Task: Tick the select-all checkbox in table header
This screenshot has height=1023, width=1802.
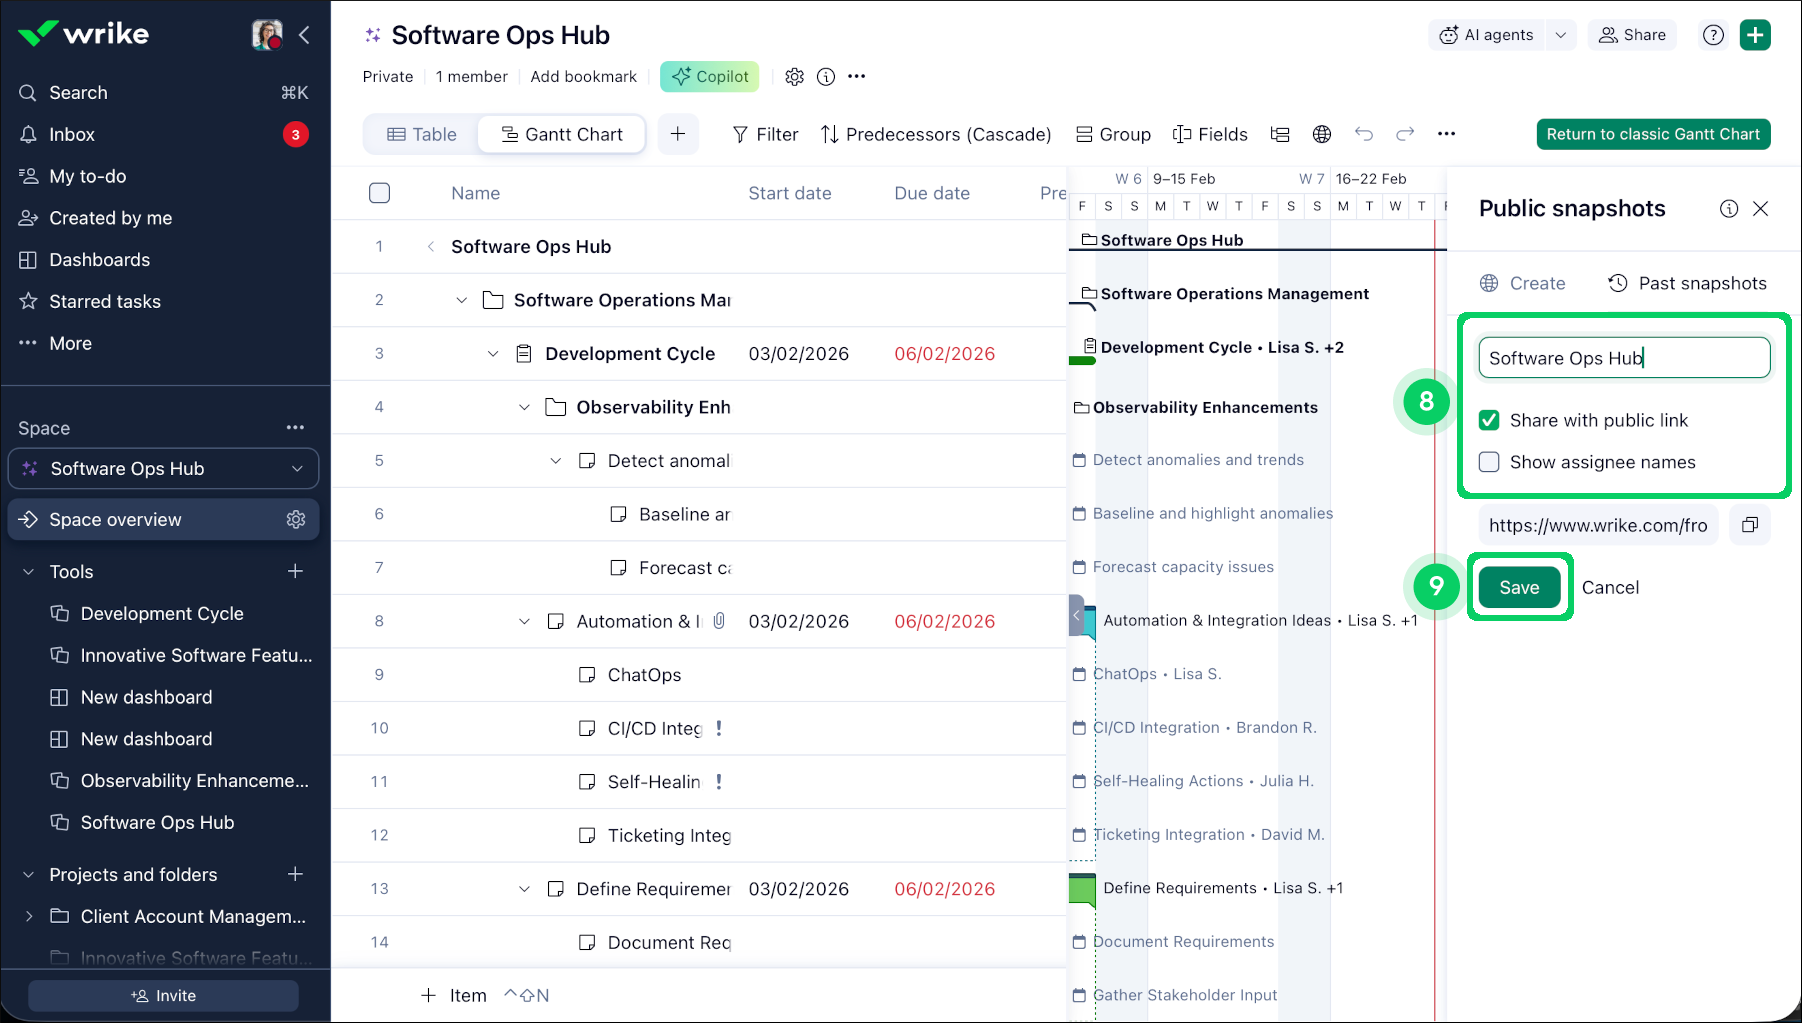Action: 379,193
